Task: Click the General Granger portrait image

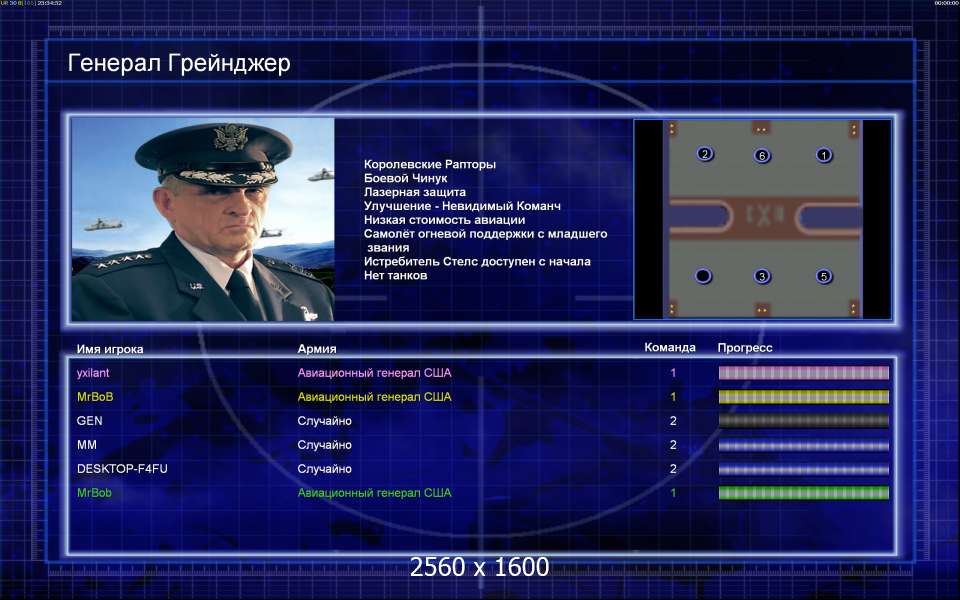Action: [203, 219]
